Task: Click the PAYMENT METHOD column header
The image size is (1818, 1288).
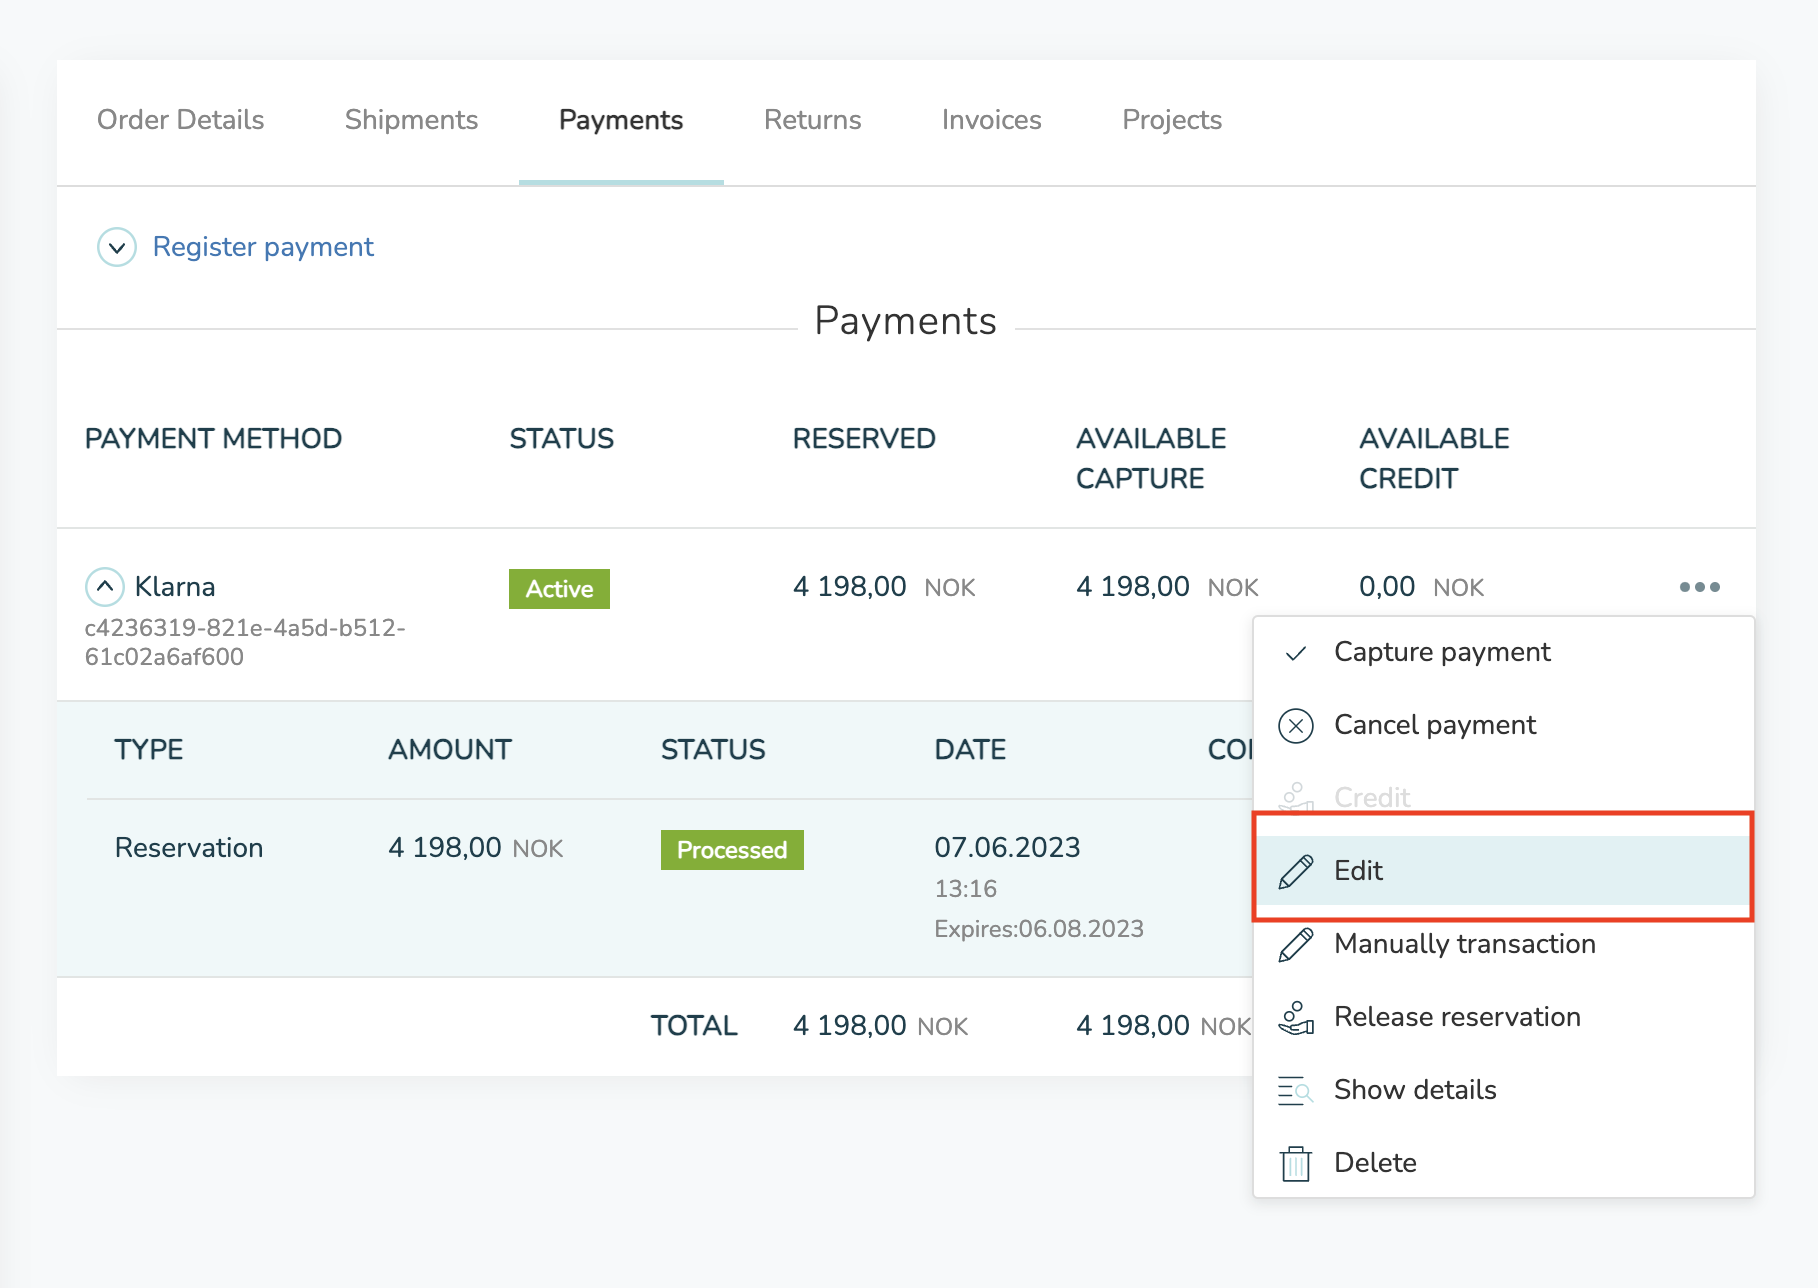Action: (213, 439)
